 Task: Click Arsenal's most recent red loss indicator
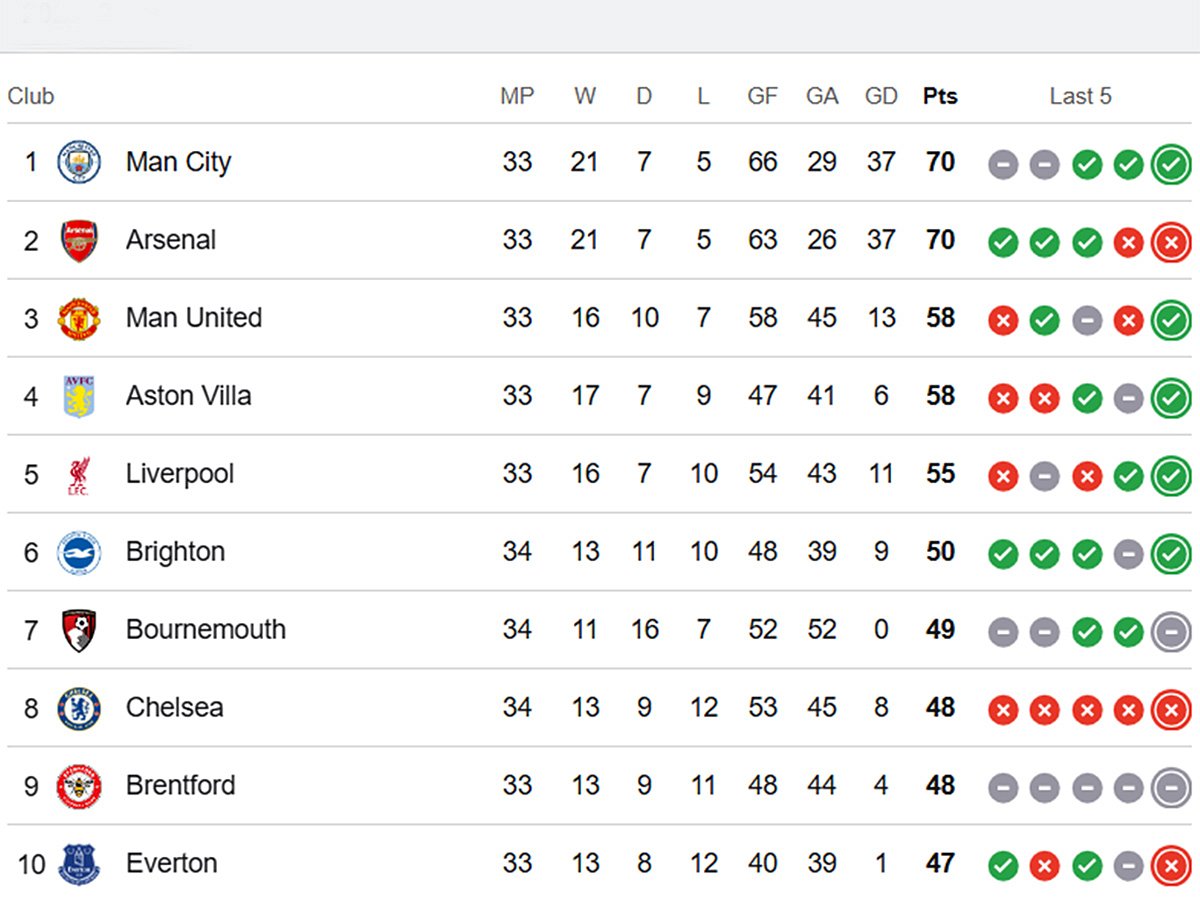(1170, 240)
